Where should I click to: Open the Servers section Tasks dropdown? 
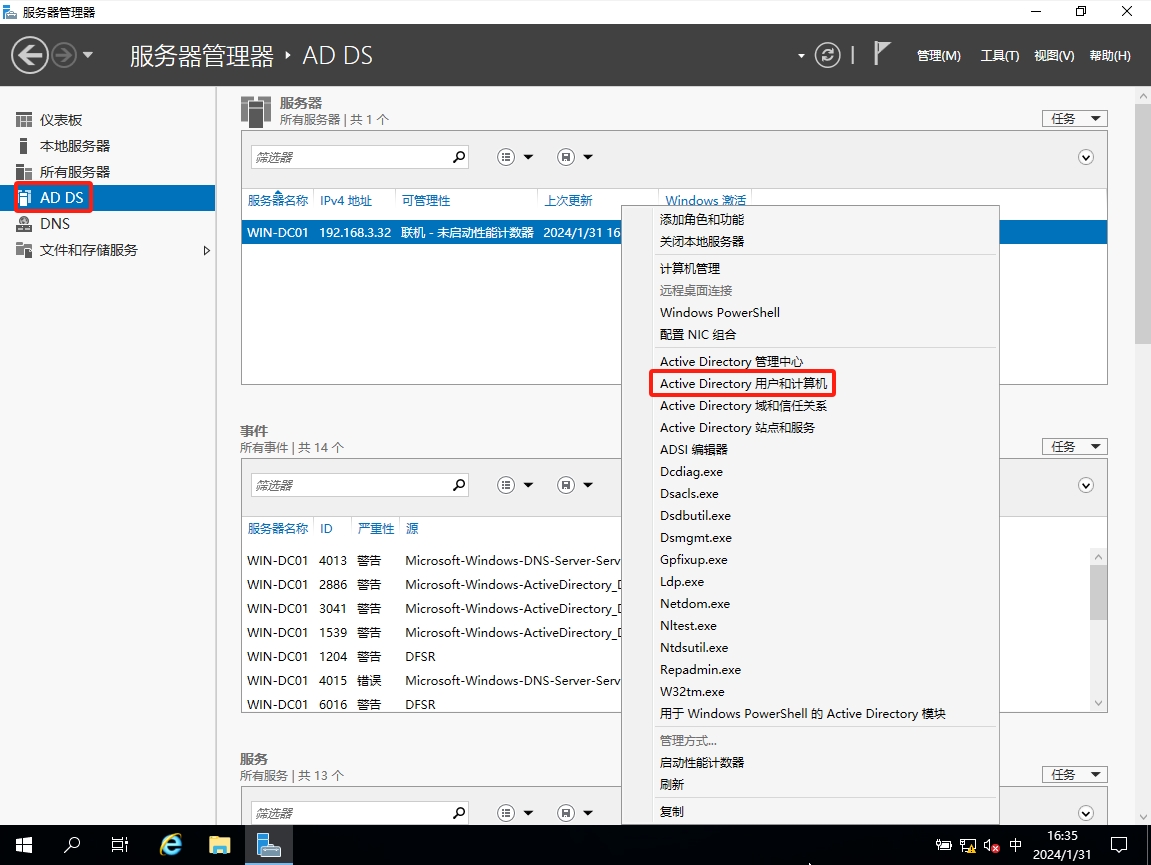(1074, 118)
